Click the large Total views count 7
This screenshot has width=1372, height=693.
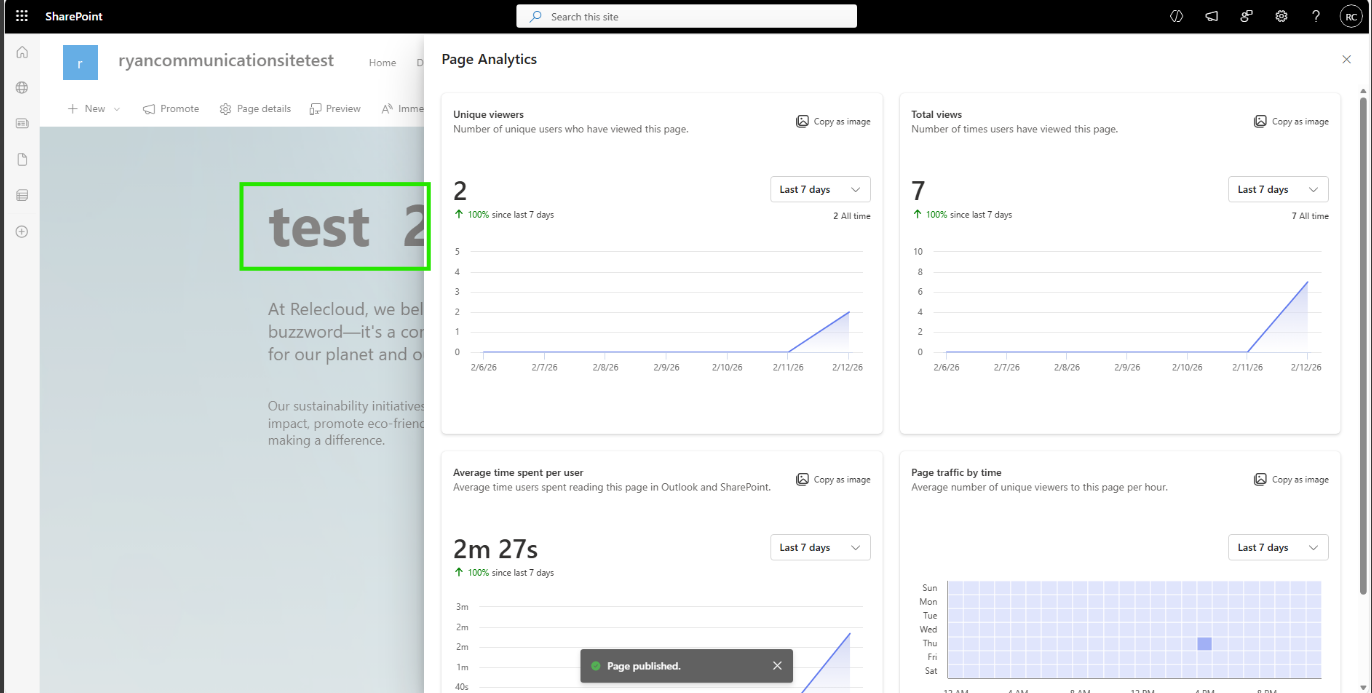[918, 190]
